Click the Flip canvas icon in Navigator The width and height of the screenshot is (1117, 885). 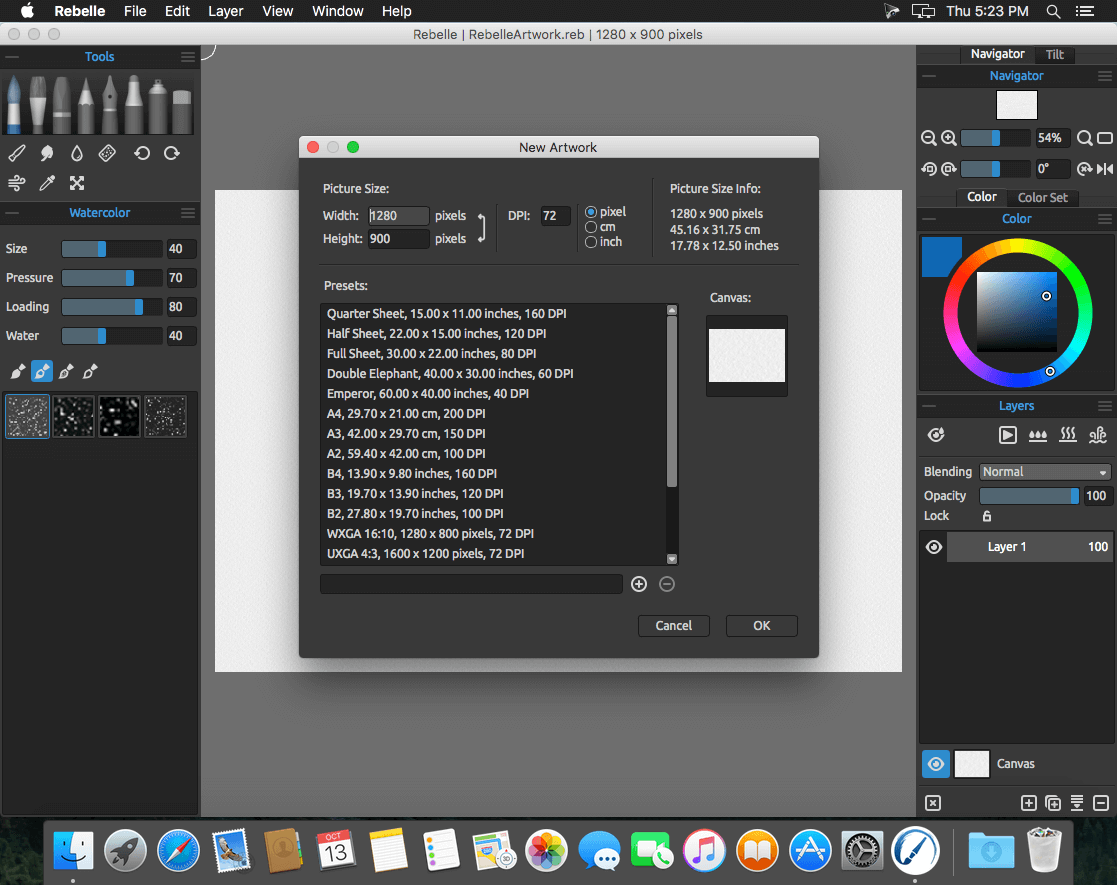pyautogui.click(x=1105, y=169)
